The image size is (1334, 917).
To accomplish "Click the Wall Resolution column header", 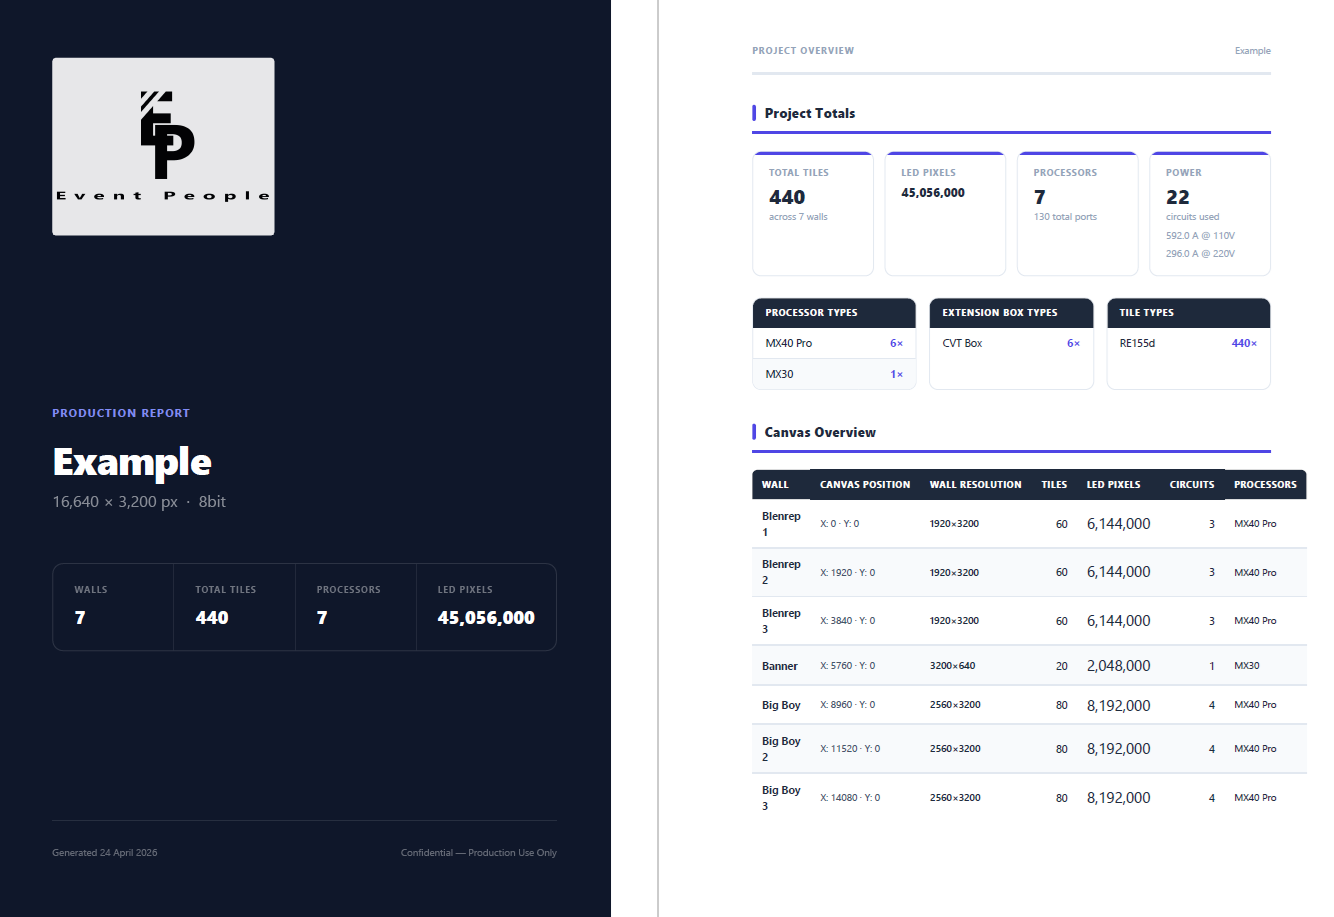I will pos(975,485).
